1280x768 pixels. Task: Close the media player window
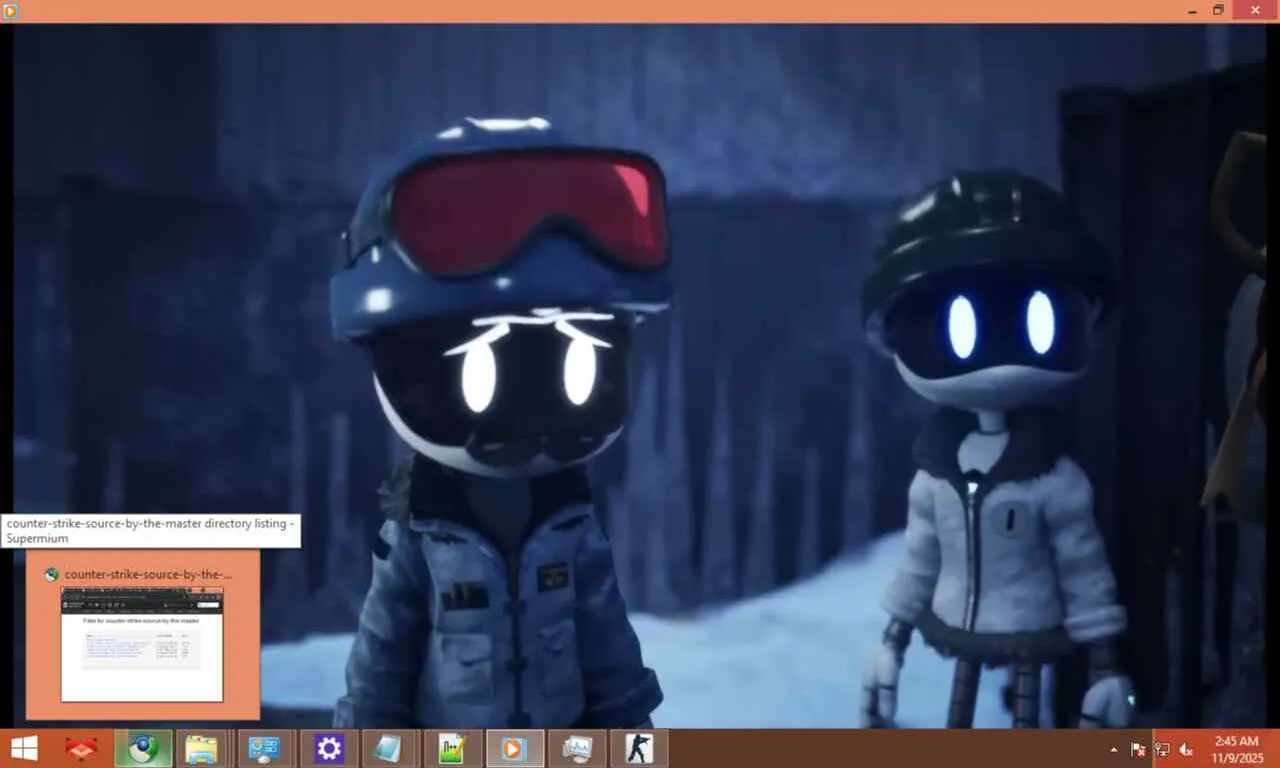1255,10
